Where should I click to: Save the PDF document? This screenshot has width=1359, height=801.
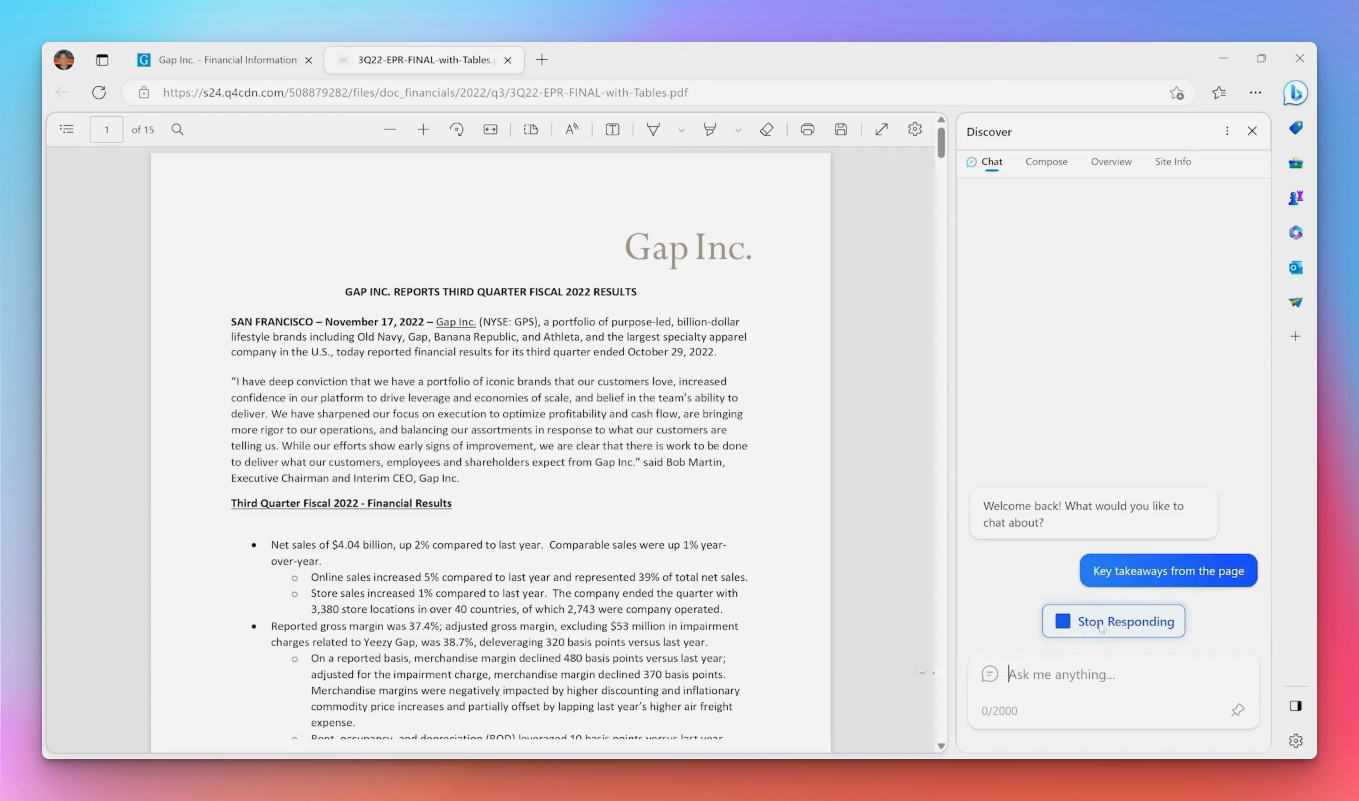point(841,129)
